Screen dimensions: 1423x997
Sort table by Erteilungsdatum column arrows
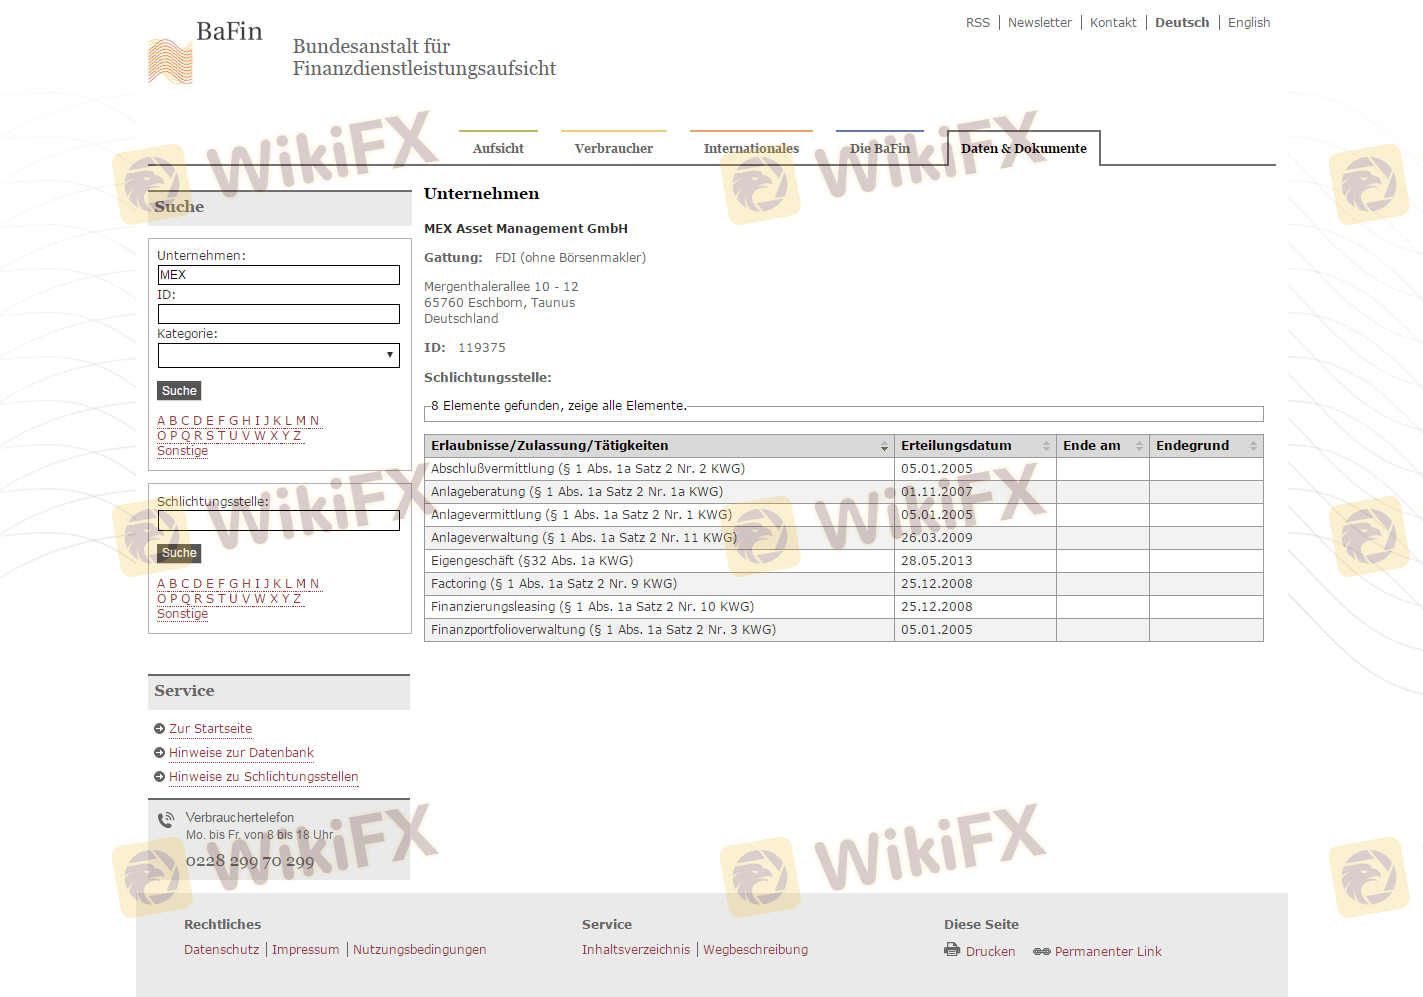1046,446
